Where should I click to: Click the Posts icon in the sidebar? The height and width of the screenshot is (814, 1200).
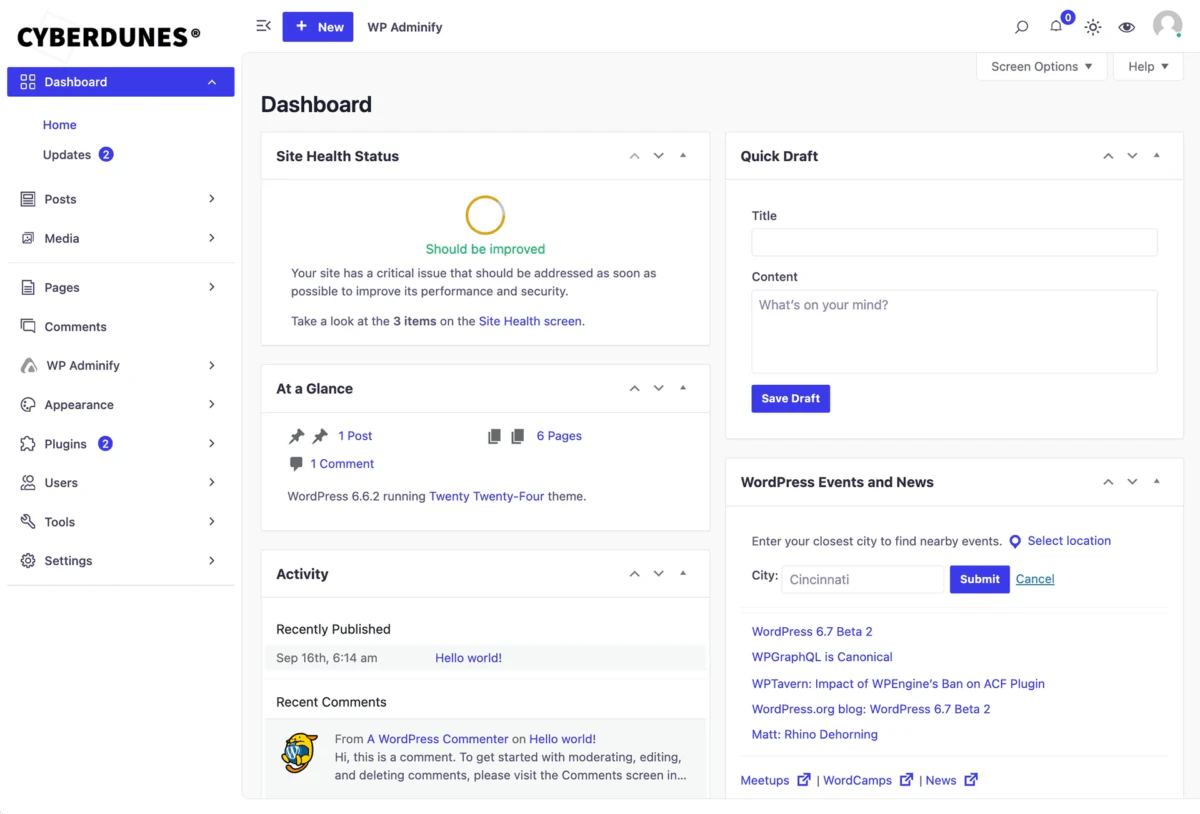[x=28, y=199]
